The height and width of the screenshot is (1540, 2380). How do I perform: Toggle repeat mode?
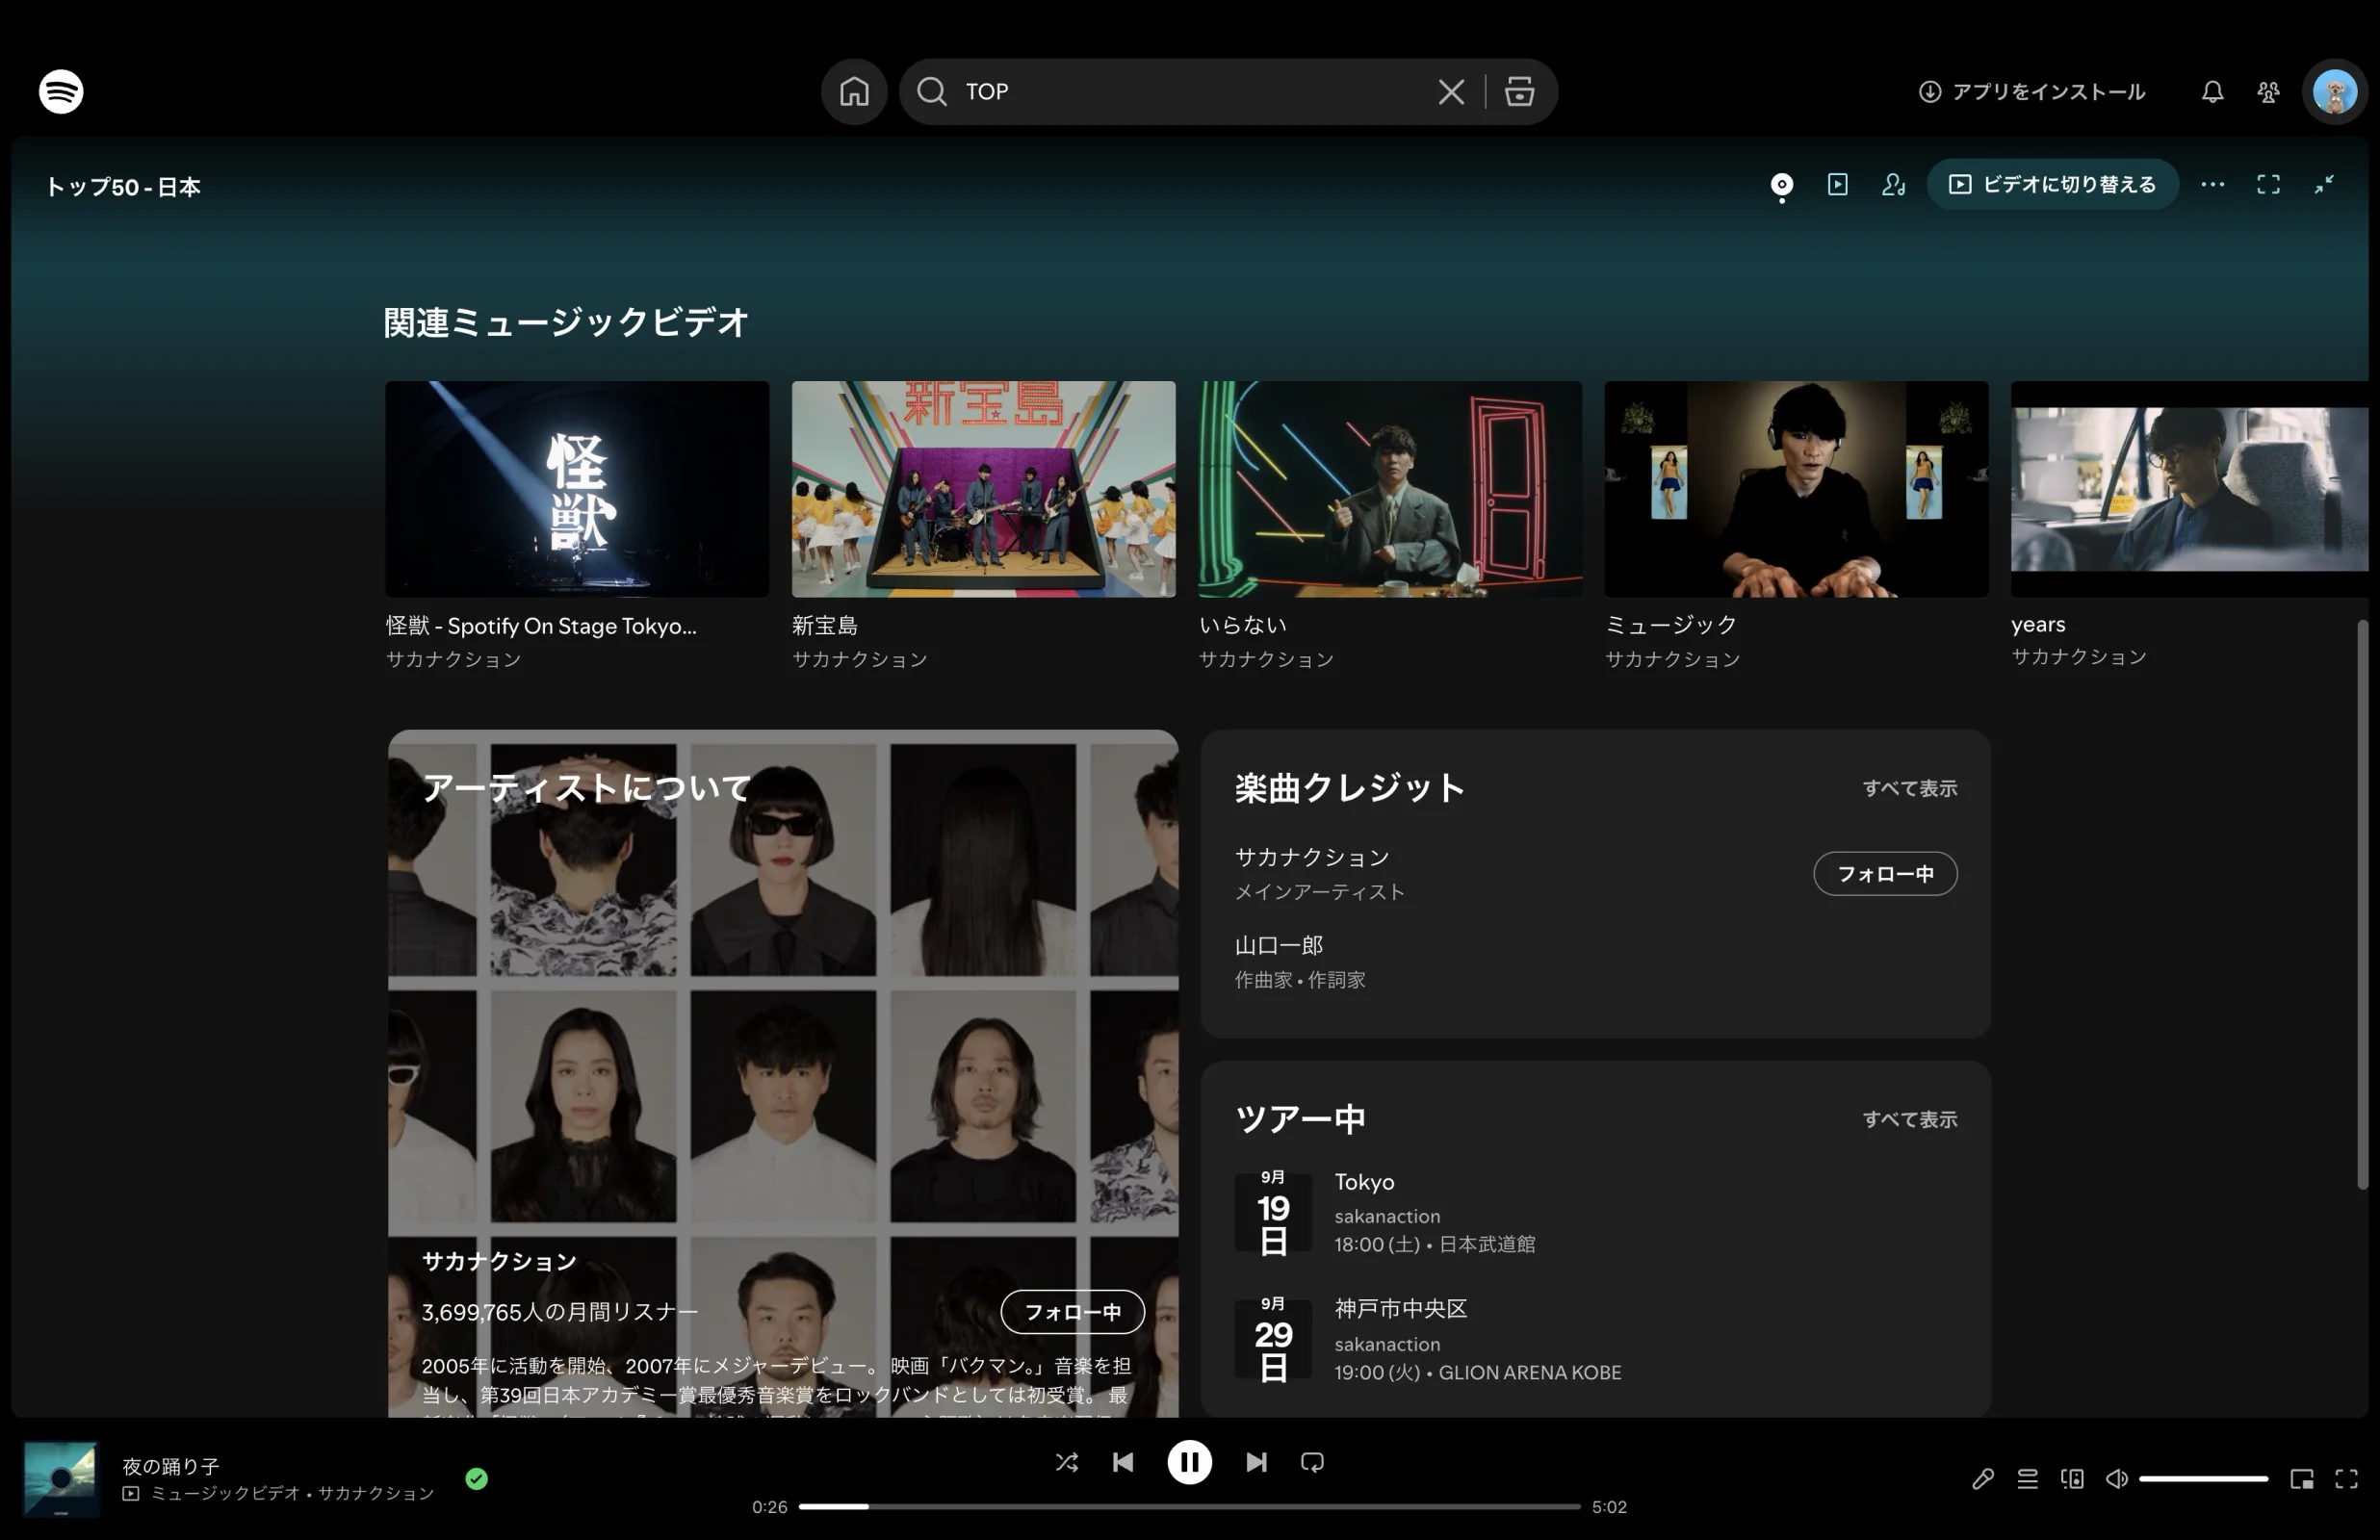[1312, 1462]
